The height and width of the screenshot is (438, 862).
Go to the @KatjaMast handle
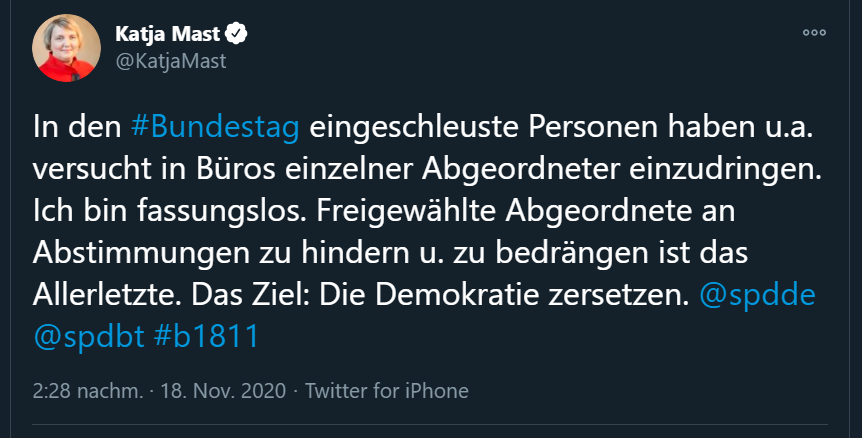click(170, 61)
